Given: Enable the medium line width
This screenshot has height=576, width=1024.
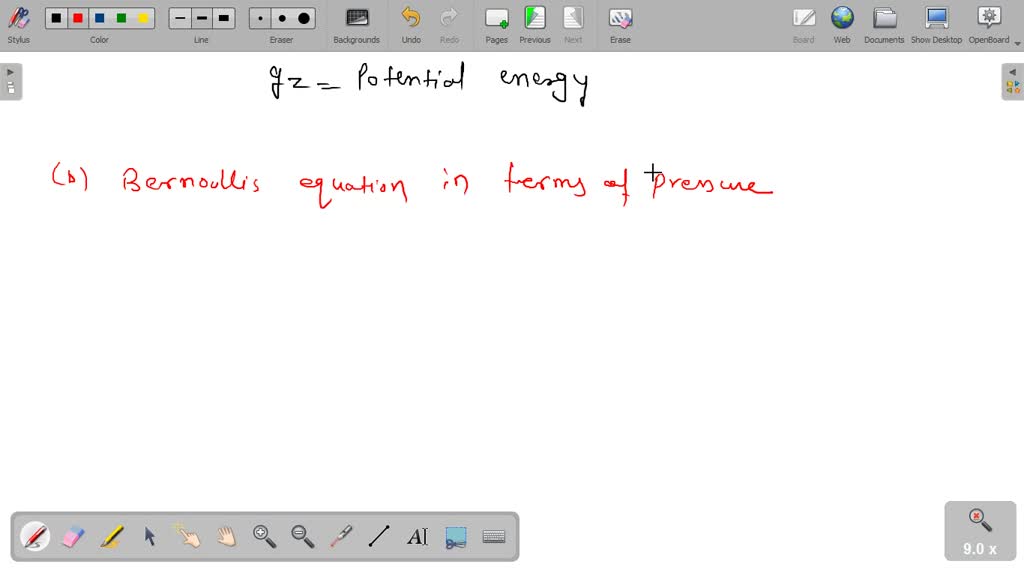Looking at the screenshot, I should pyautogui.click(x=200, y=17).
